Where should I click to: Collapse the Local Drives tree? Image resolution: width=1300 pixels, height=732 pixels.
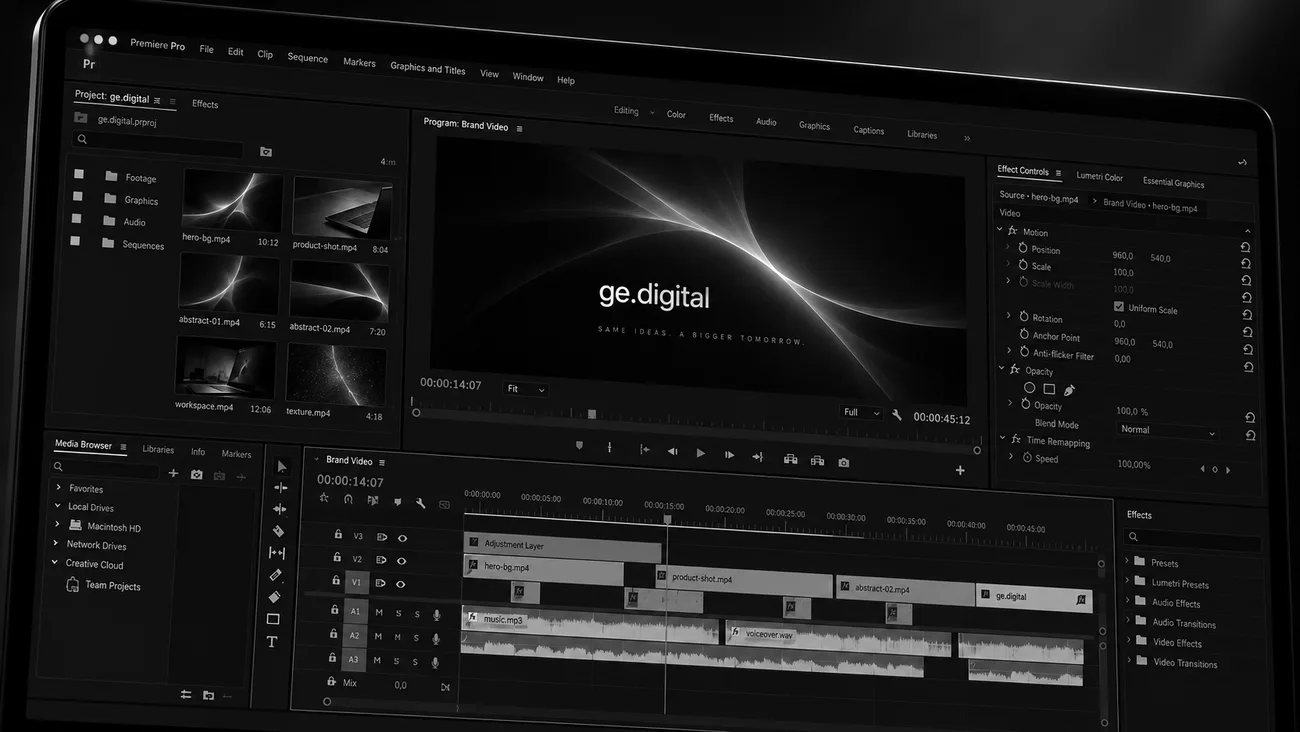click(57, 506)
